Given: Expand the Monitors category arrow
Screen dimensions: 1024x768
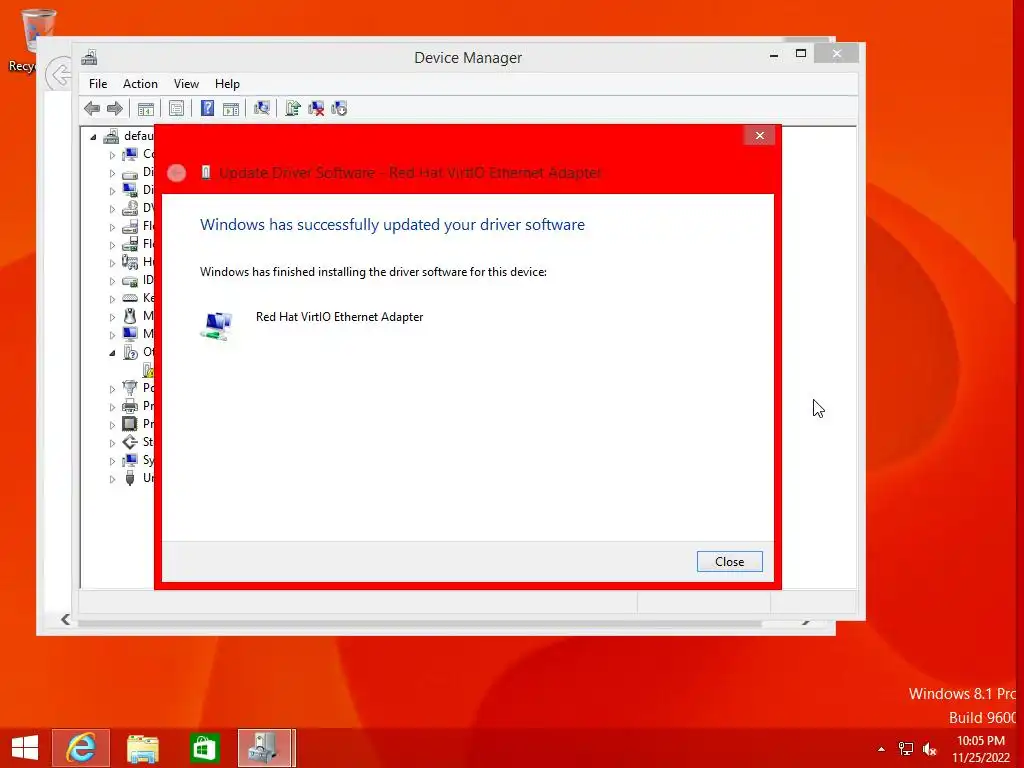Looking at the screenshot, I should pos(112,335).
